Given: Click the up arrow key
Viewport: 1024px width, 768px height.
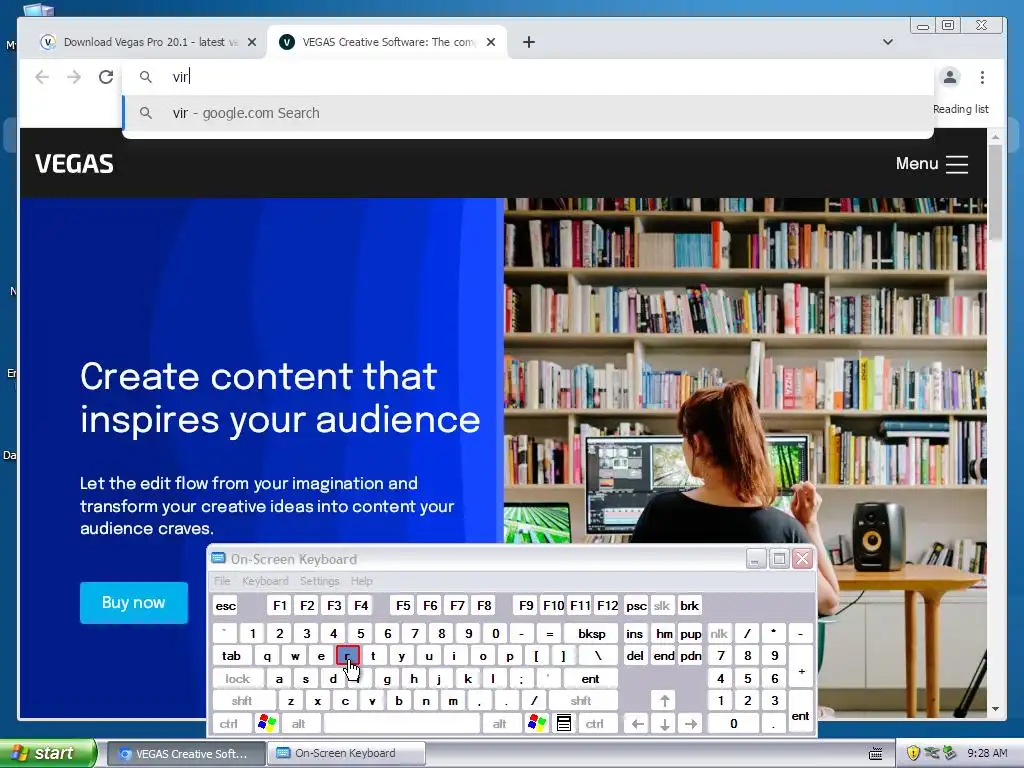Looking at the screenshot, I should click(x=664, y=701).
